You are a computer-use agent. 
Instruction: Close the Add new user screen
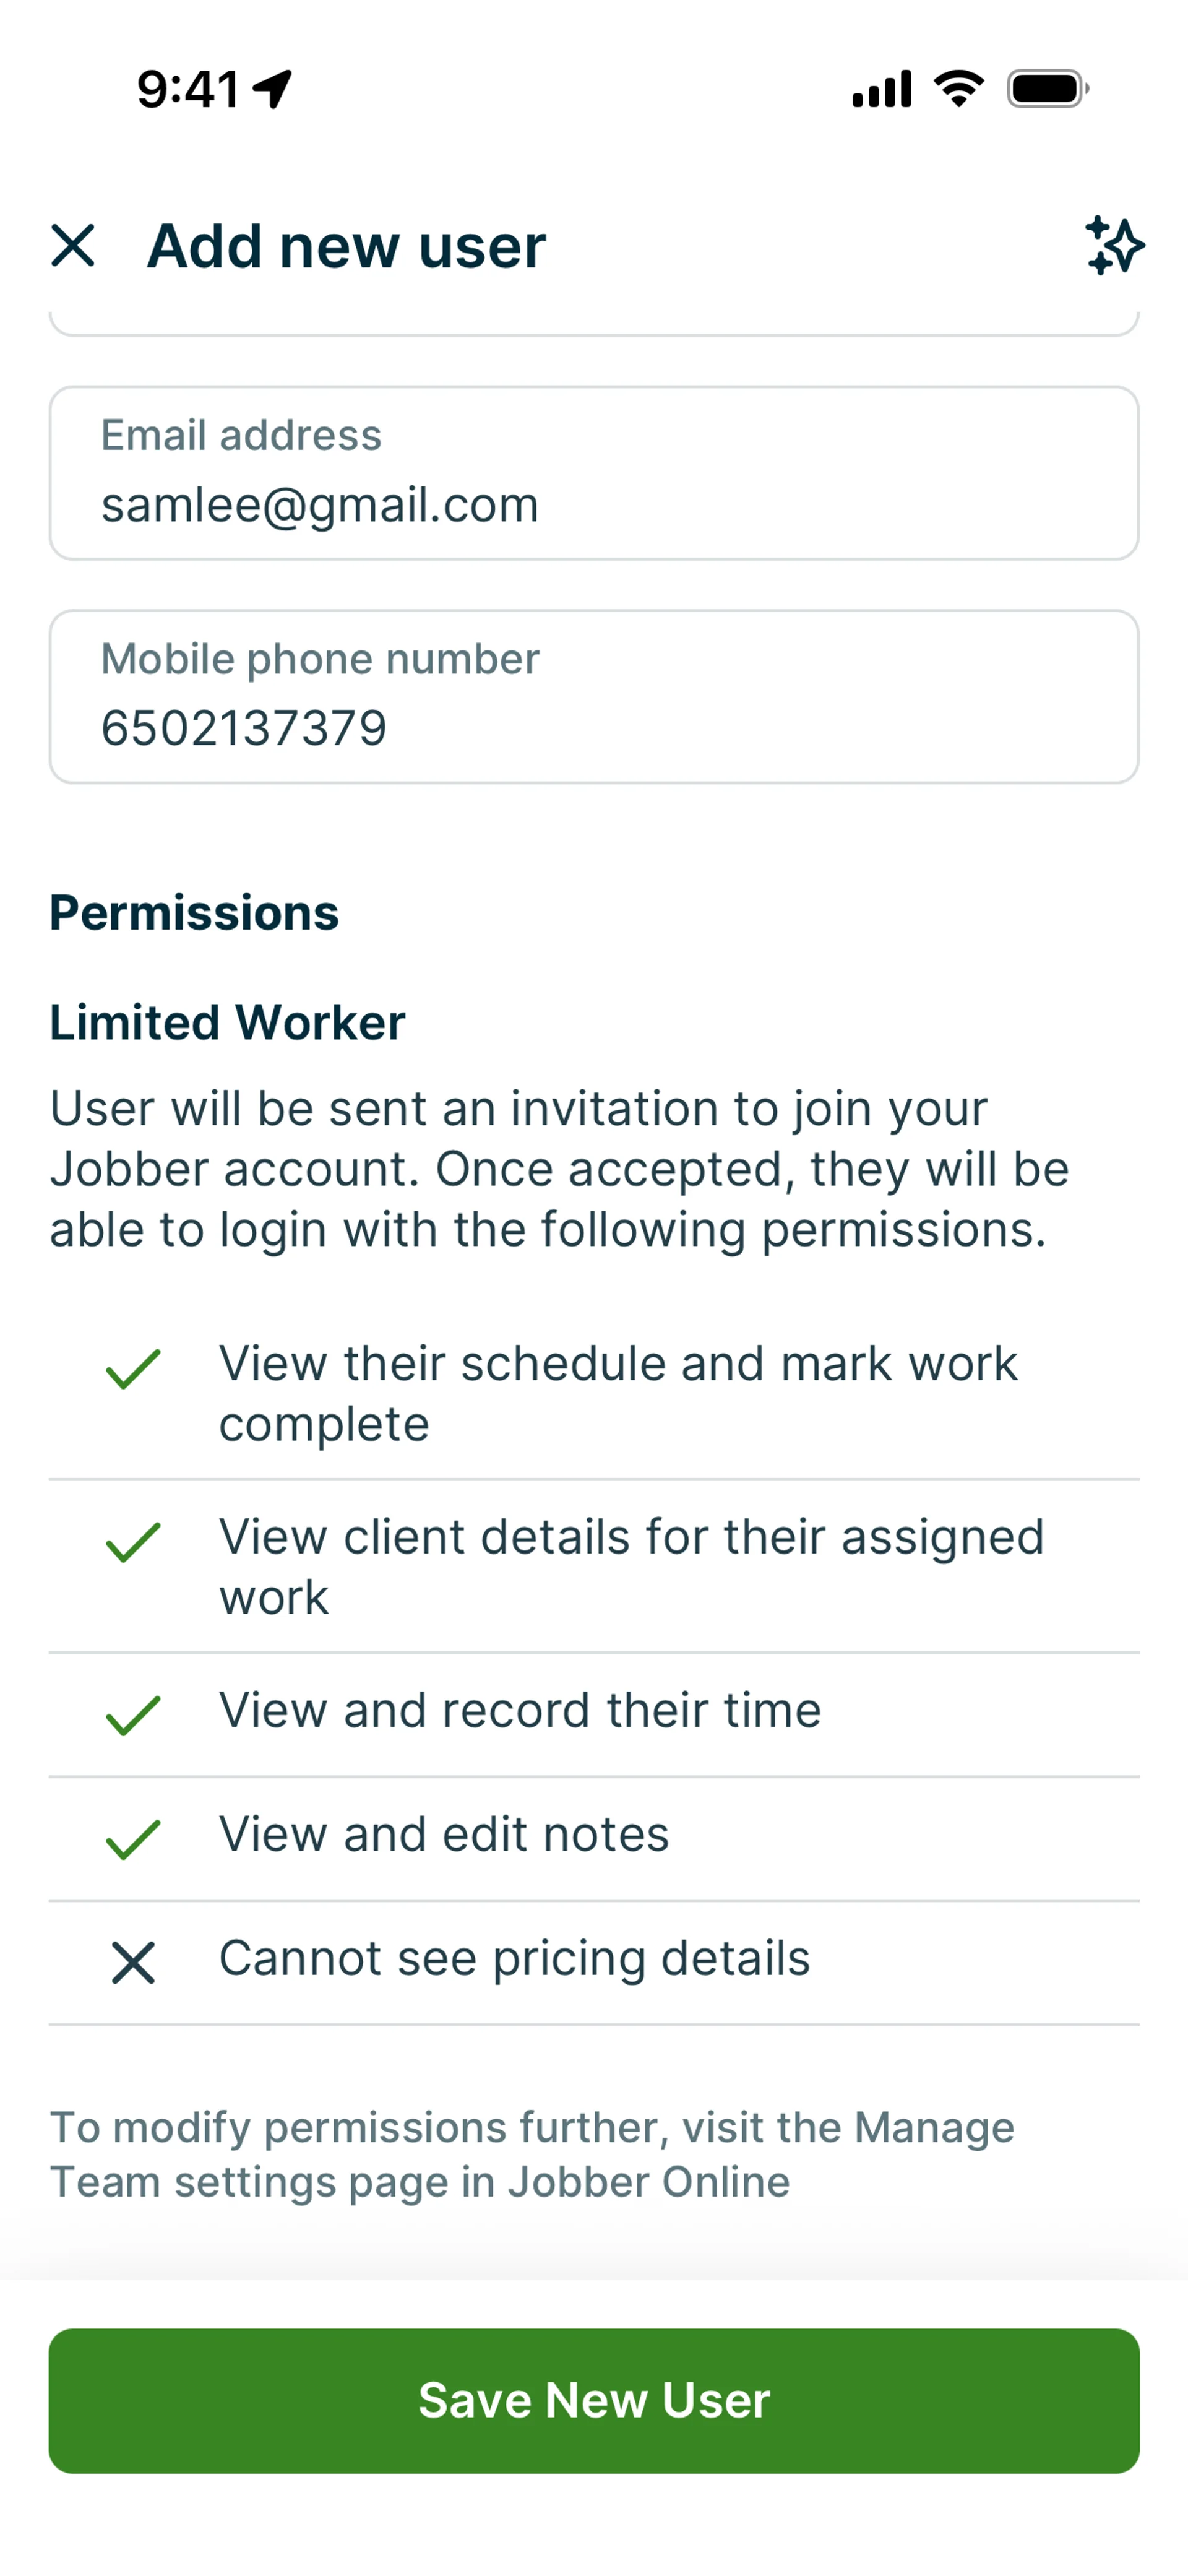[x=73, y=246]
